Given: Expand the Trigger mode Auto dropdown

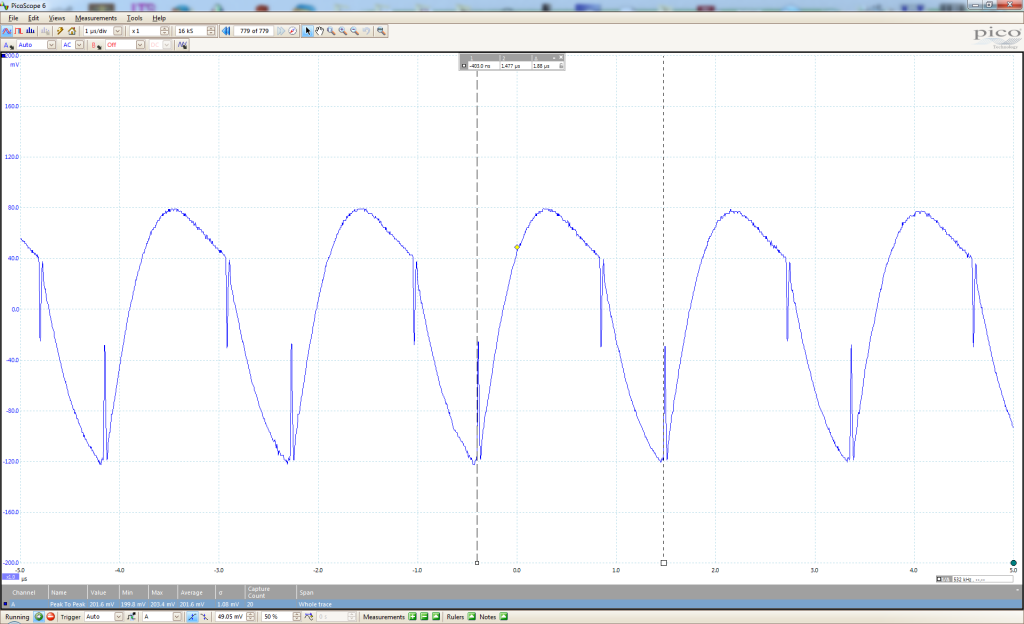Looking at the screenshot, I should point(118,617).
